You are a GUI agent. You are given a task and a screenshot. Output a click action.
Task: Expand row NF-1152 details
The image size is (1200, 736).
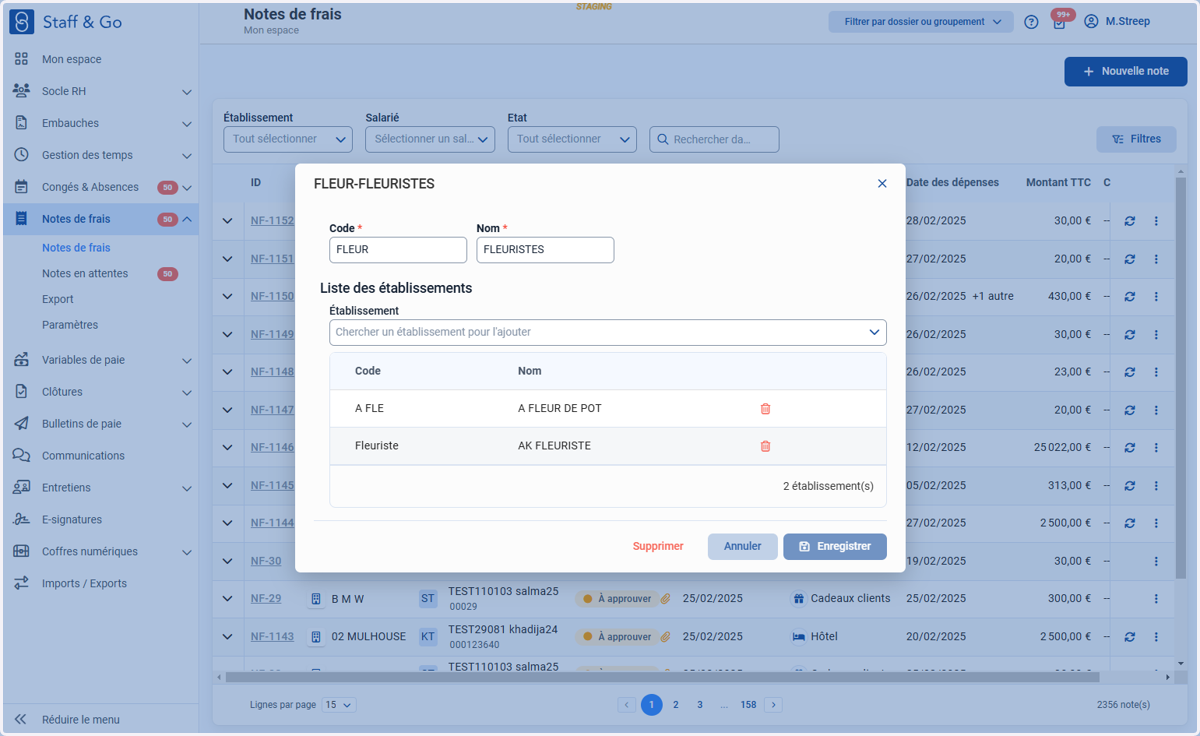[x=228, y=221]
